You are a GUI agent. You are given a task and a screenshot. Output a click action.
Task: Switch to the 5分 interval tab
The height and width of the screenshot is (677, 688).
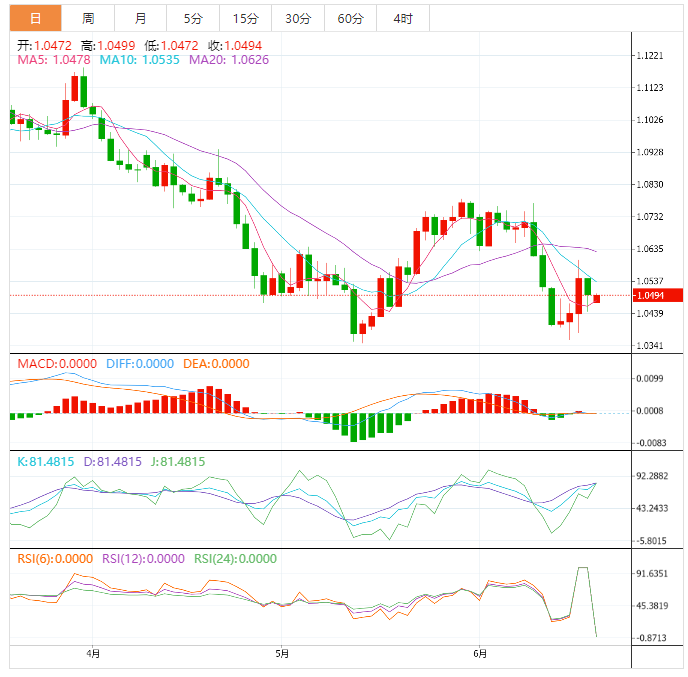192,18
